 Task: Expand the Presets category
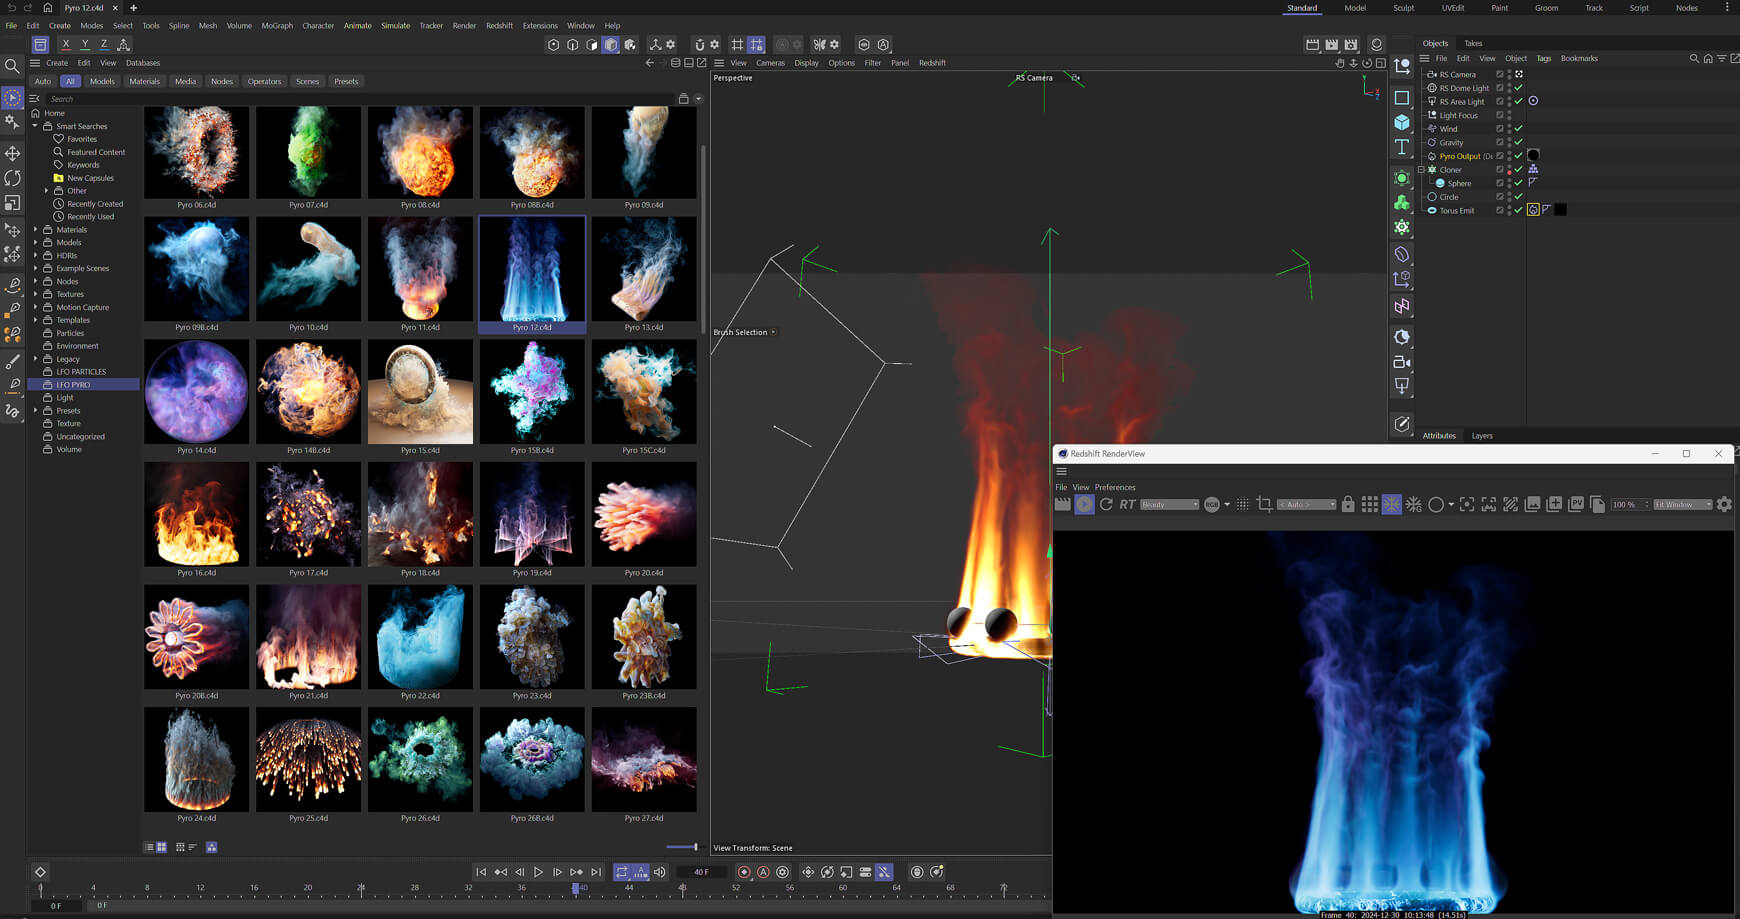coord(35,411)
